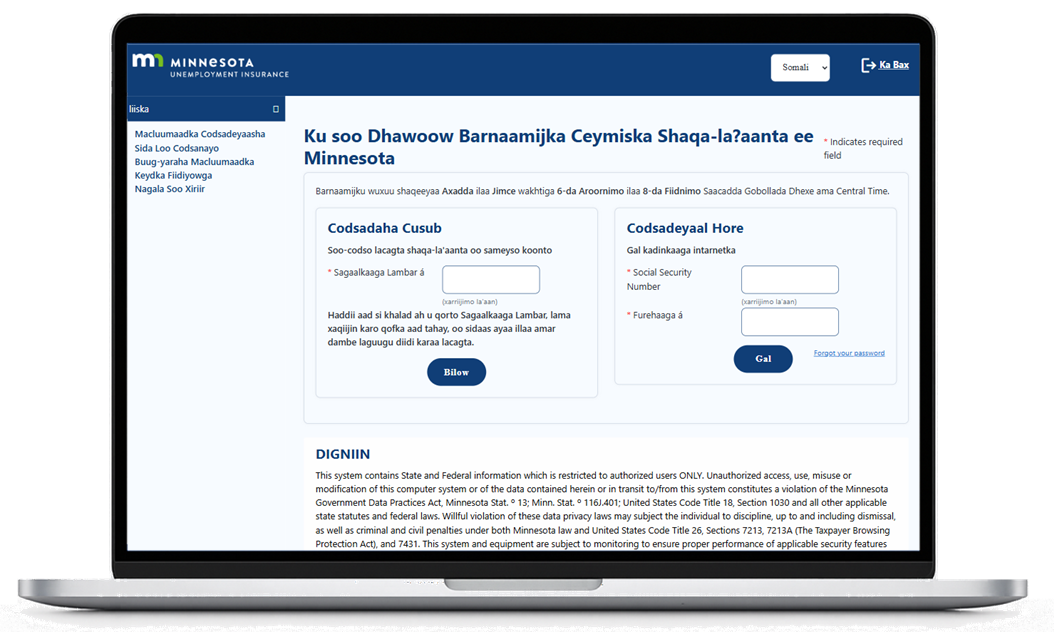The height and width of the screenshot is (632, 1054).
Task: Open the Somali language dropdown
Action: pos(800,67)
